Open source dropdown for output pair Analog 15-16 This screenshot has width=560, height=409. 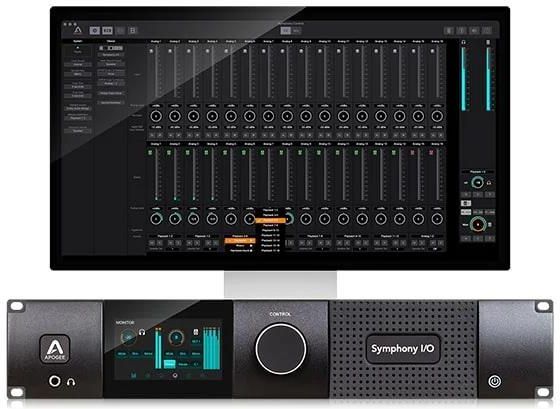pyautogui.click(x=428, y=236)
